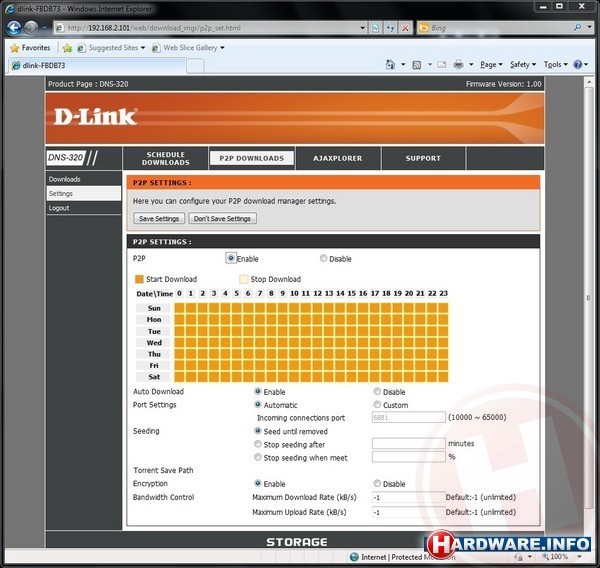
Task: Select Stop seeding when meet option
Action: (x=258, y=457)
